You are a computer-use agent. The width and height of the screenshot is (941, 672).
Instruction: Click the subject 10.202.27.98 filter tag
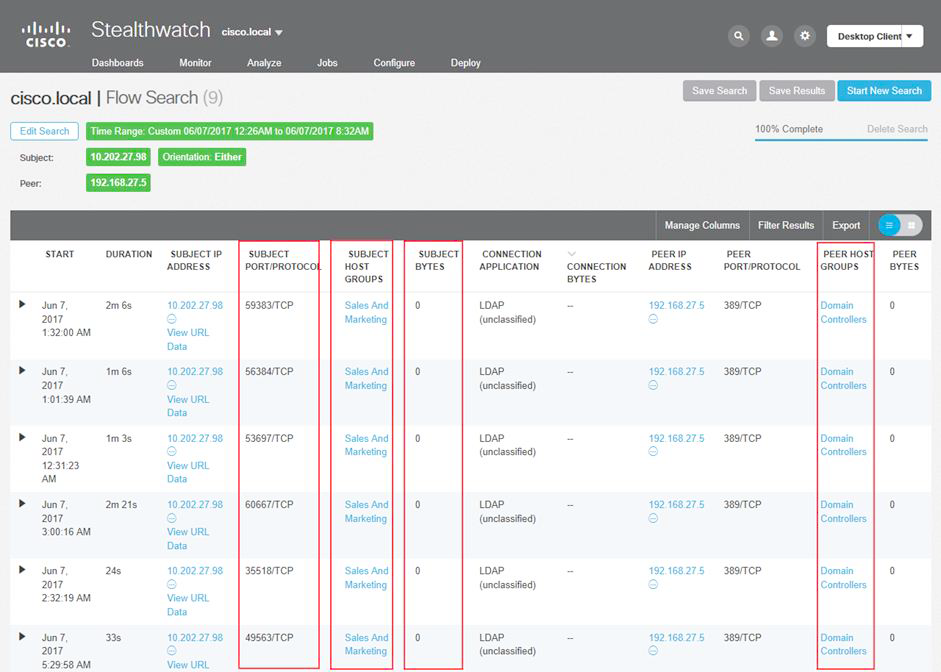point(118,157)
